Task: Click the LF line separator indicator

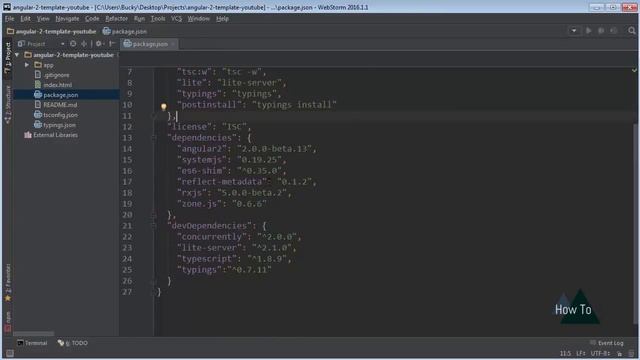Action: (x=580, y=353)
